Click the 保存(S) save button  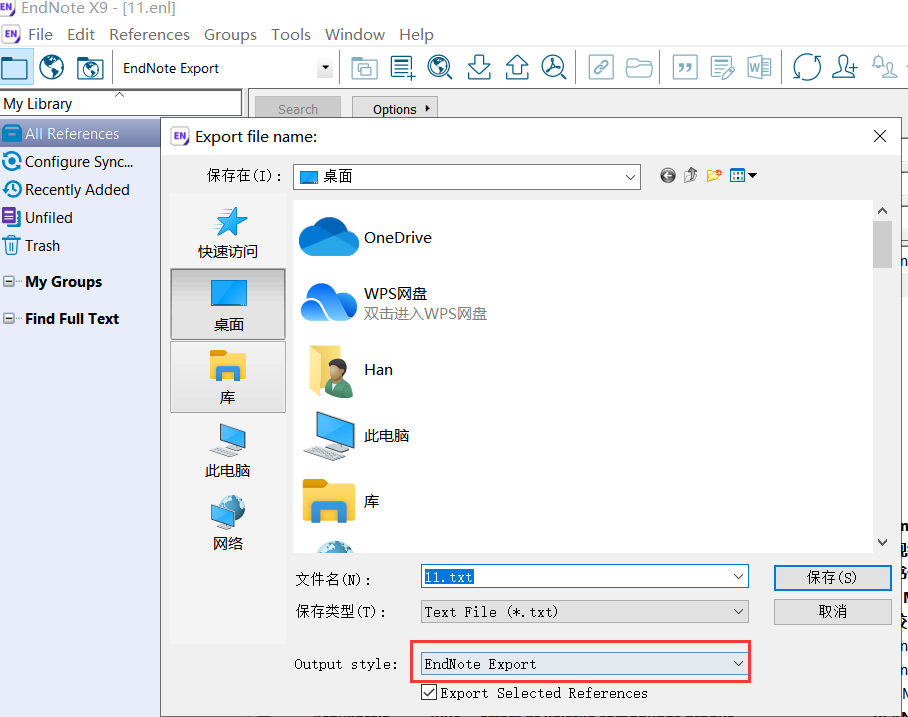coord(833,578)
